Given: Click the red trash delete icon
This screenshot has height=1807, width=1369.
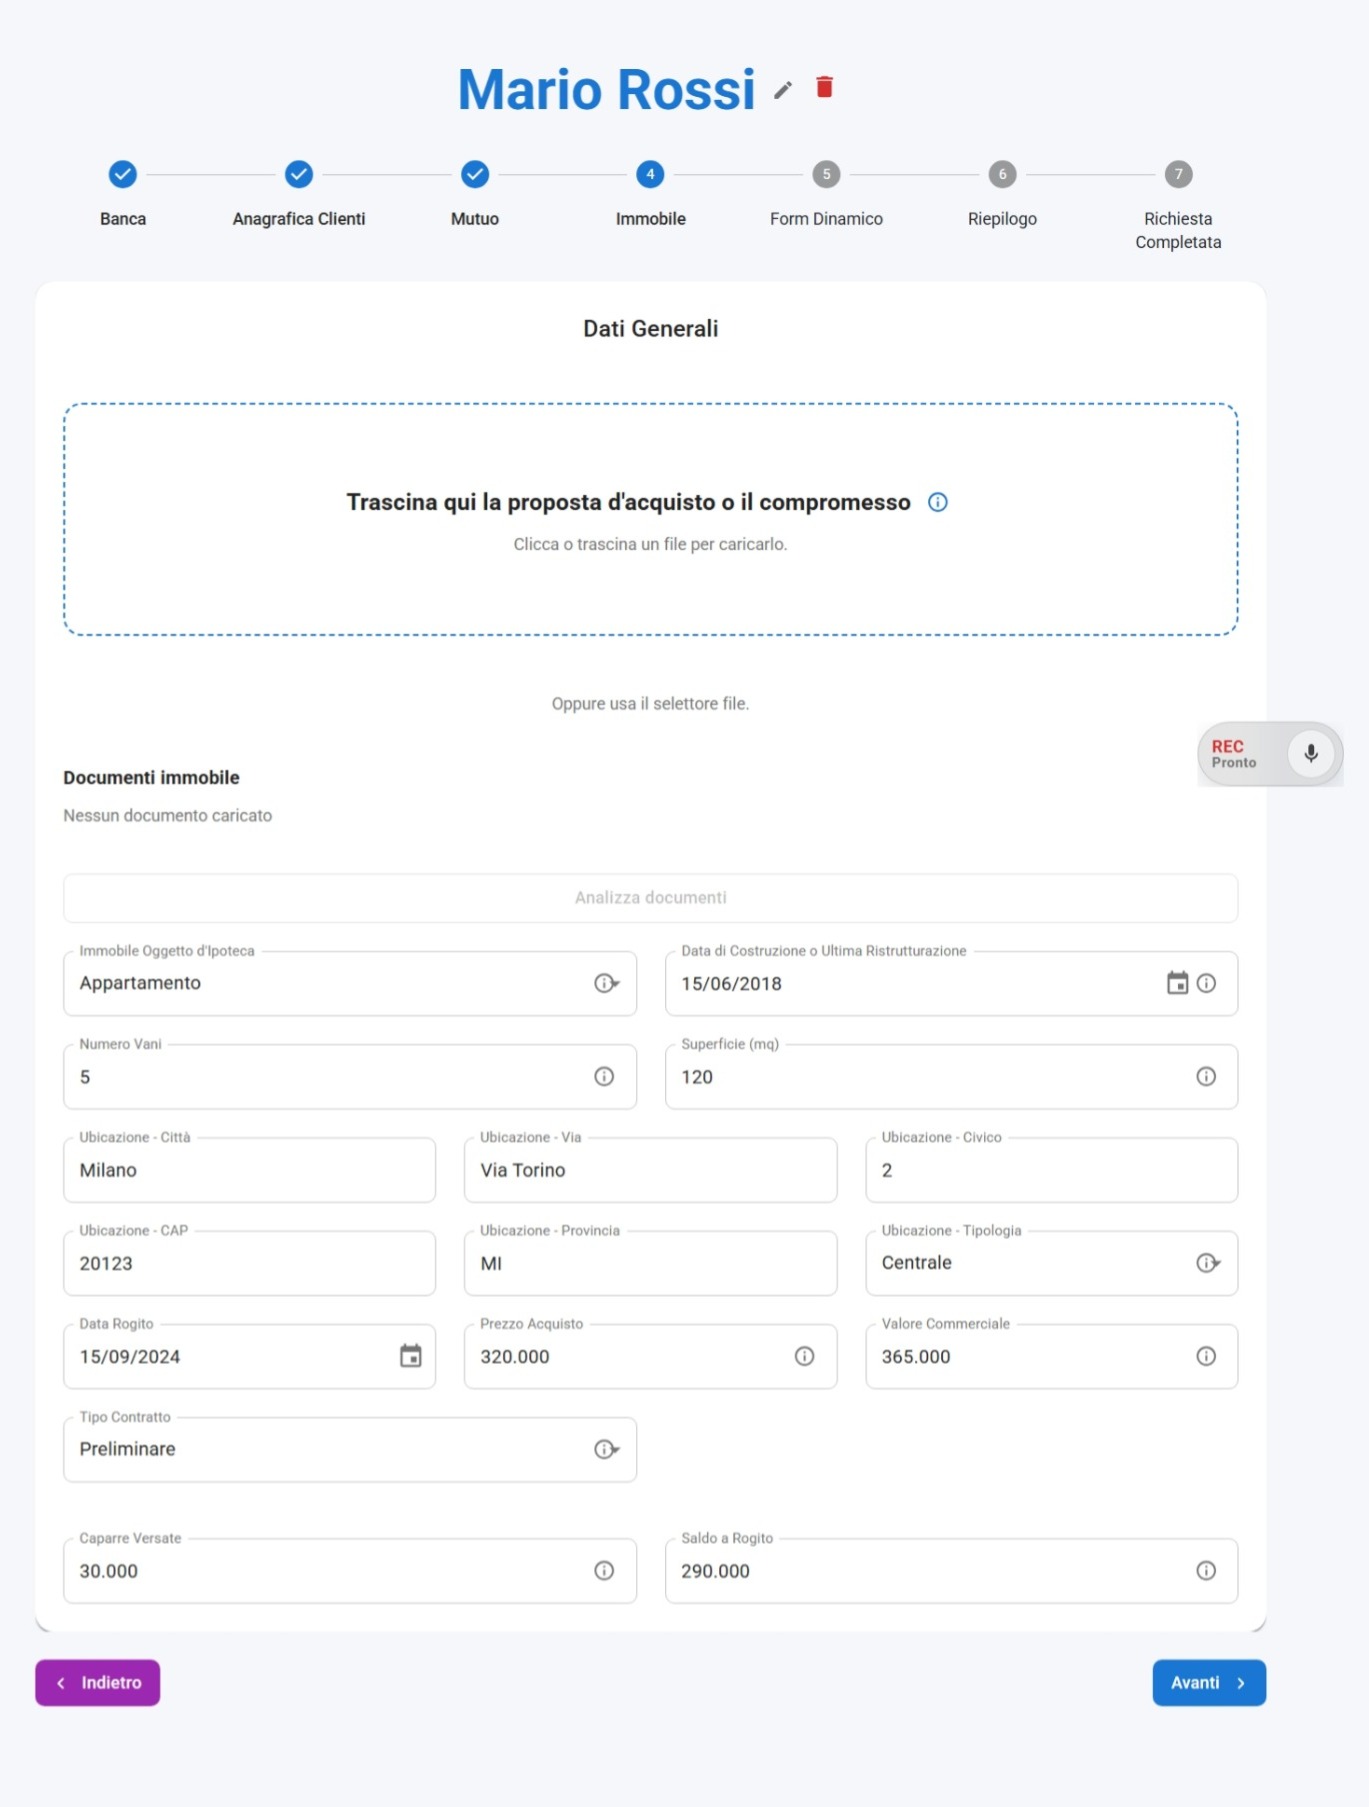Looking at the screenshot, I should point(824,87).
